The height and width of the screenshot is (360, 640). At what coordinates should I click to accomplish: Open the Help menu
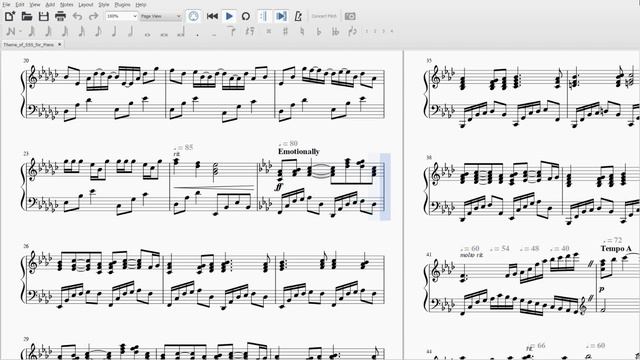140,4
